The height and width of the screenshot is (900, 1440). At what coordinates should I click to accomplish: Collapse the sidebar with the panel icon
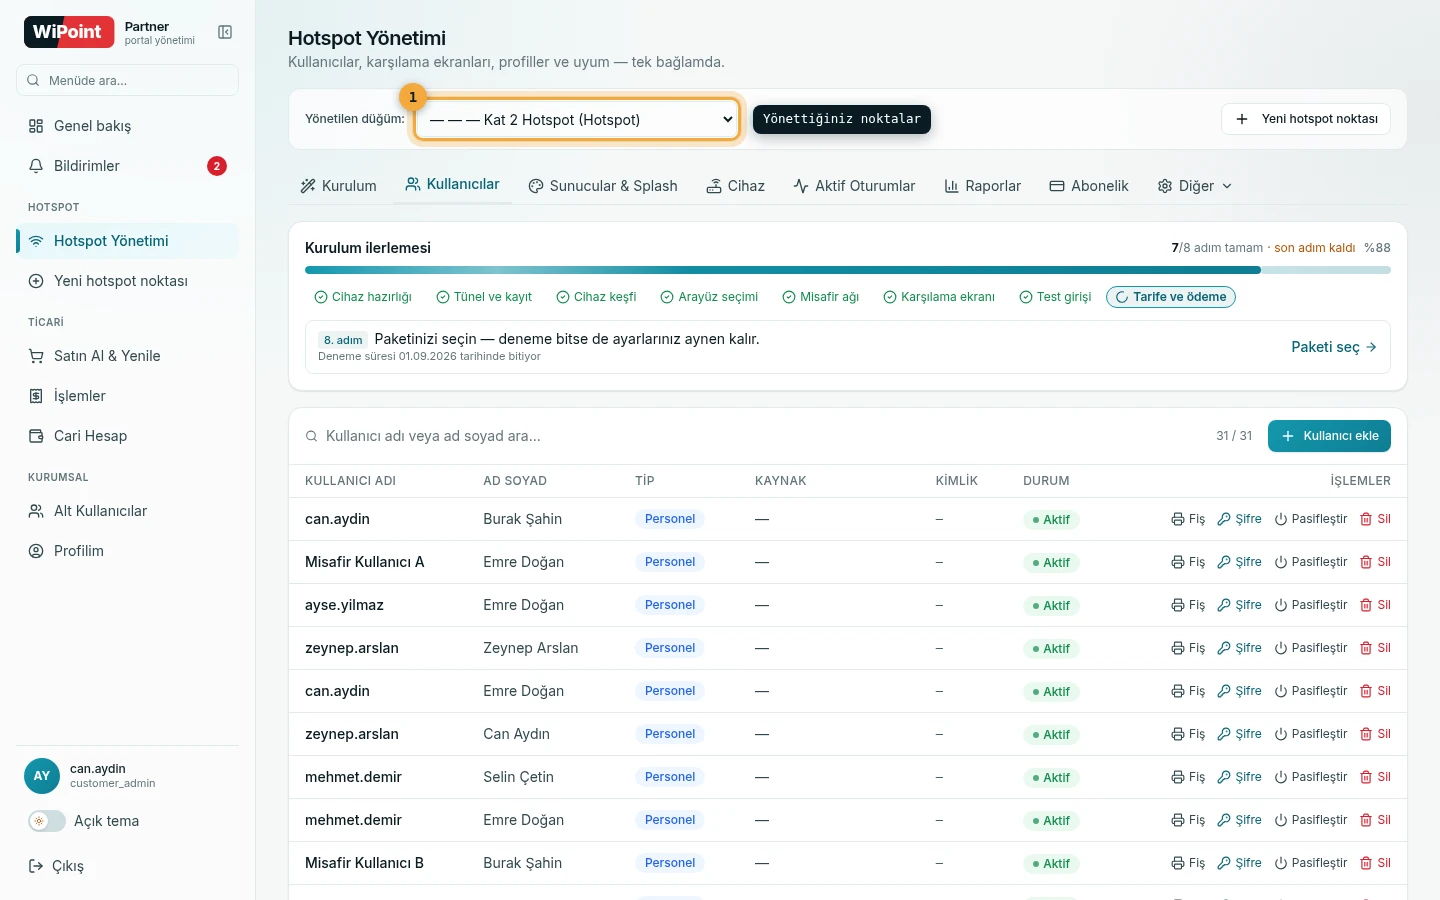(225, 32)
